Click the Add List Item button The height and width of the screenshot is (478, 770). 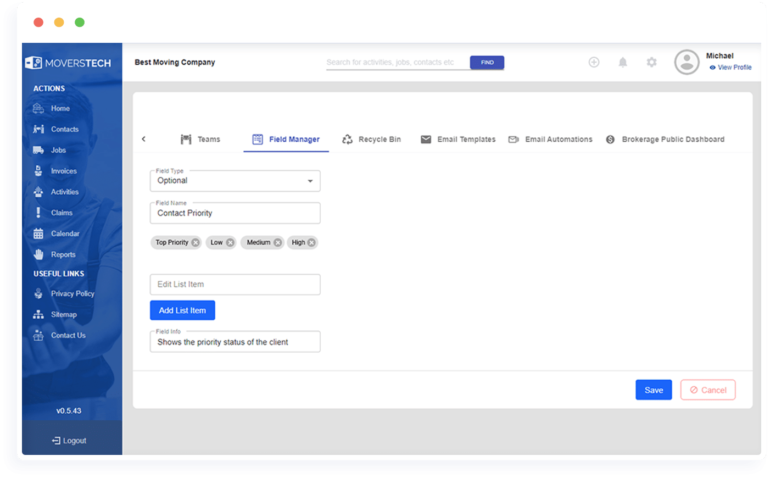tap(182, 310)
